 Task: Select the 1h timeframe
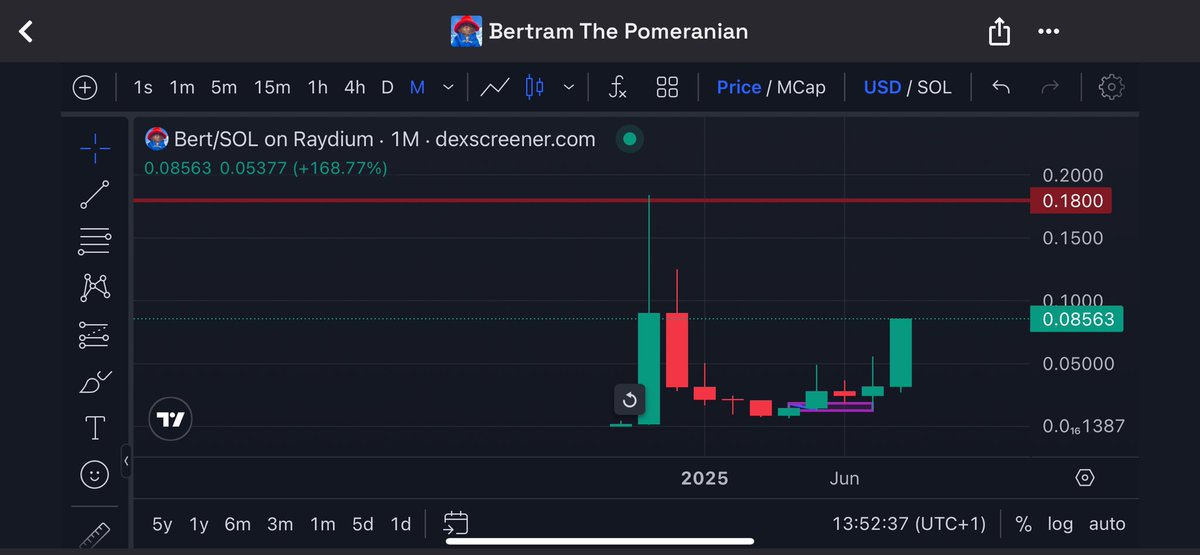pos(318,87)
